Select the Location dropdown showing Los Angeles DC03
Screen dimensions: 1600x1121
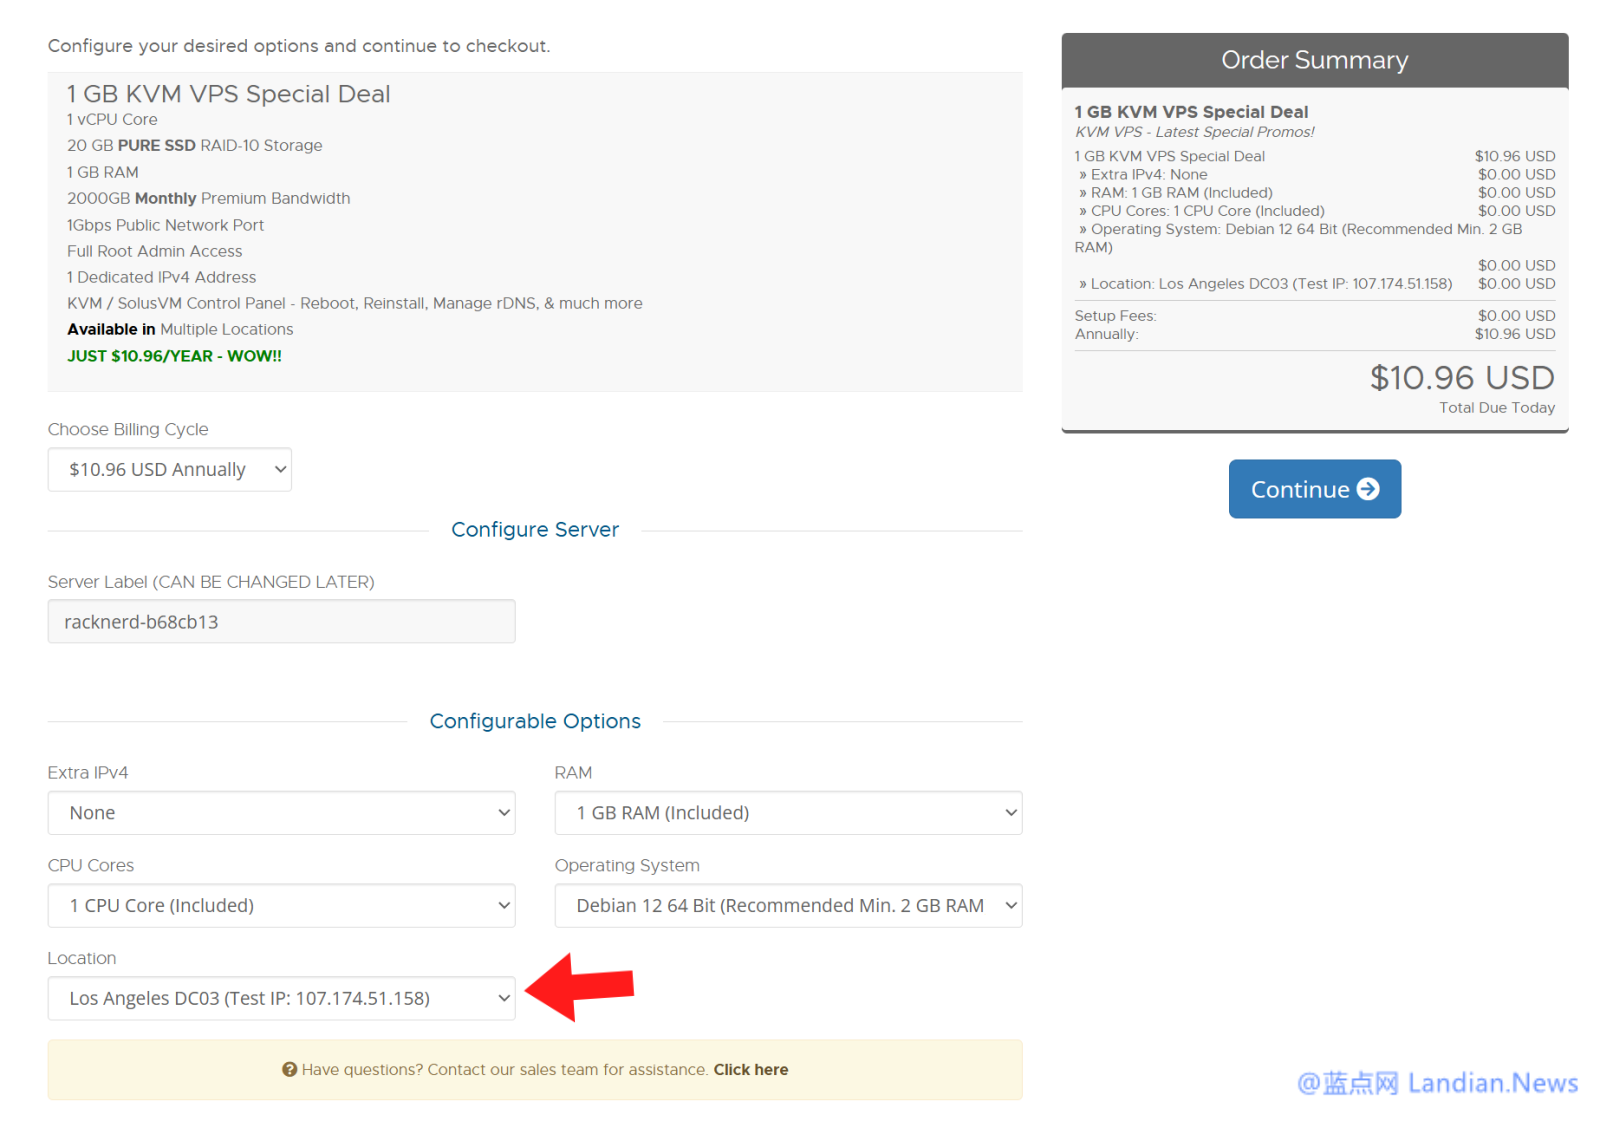(x=281, y=999)
